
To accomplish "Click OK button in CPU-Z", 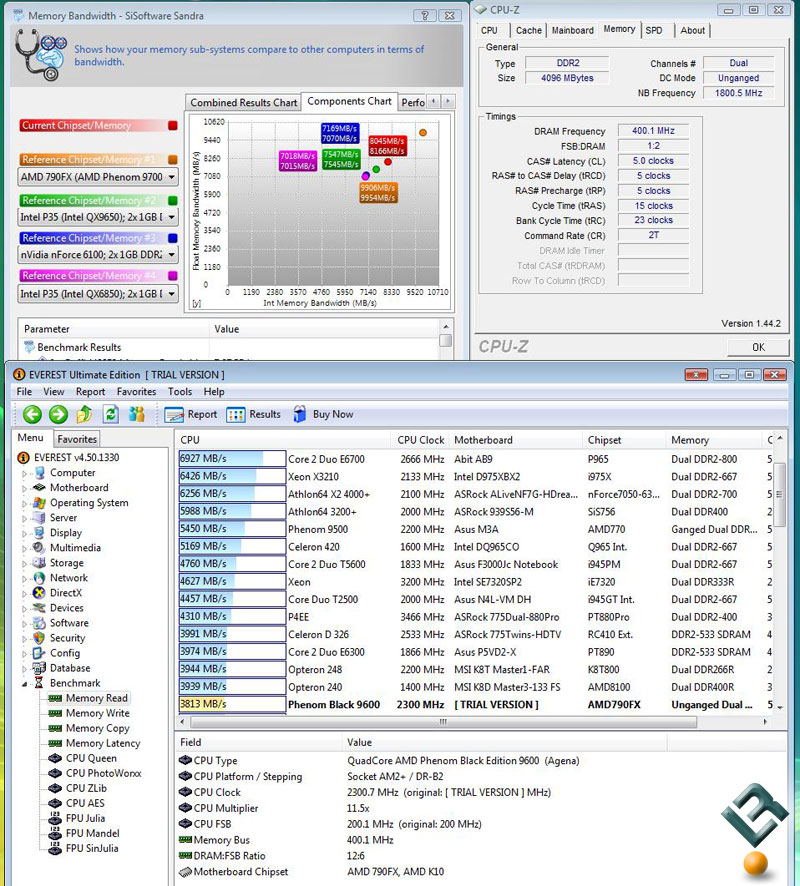I will (x=758, y=347).
